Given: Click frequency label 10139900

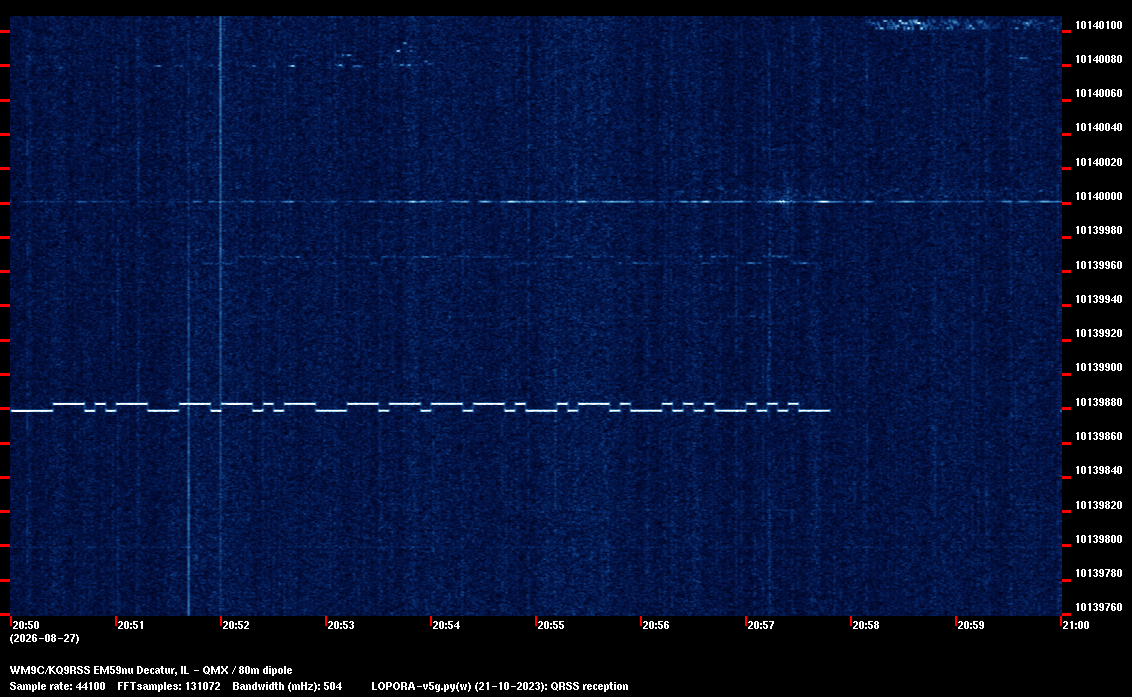Looking at the screenshot, I should 1099,367.
